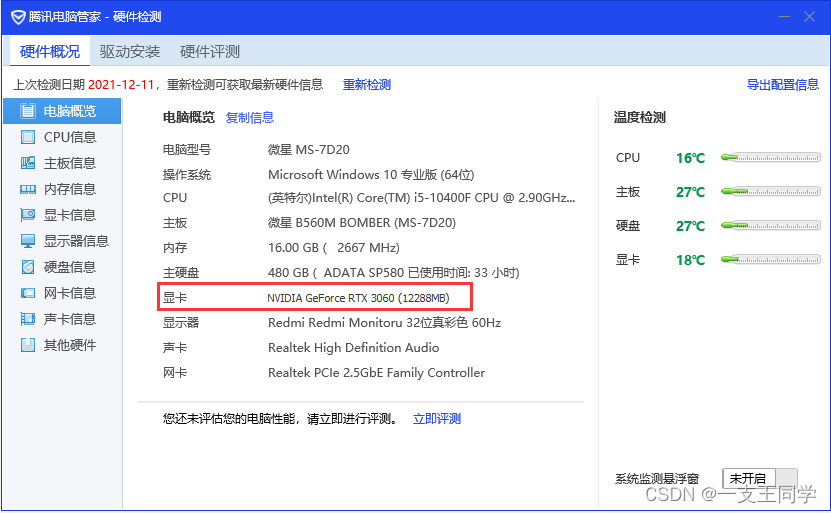Switch to the 硬件评测 tab

pos(210,51)
